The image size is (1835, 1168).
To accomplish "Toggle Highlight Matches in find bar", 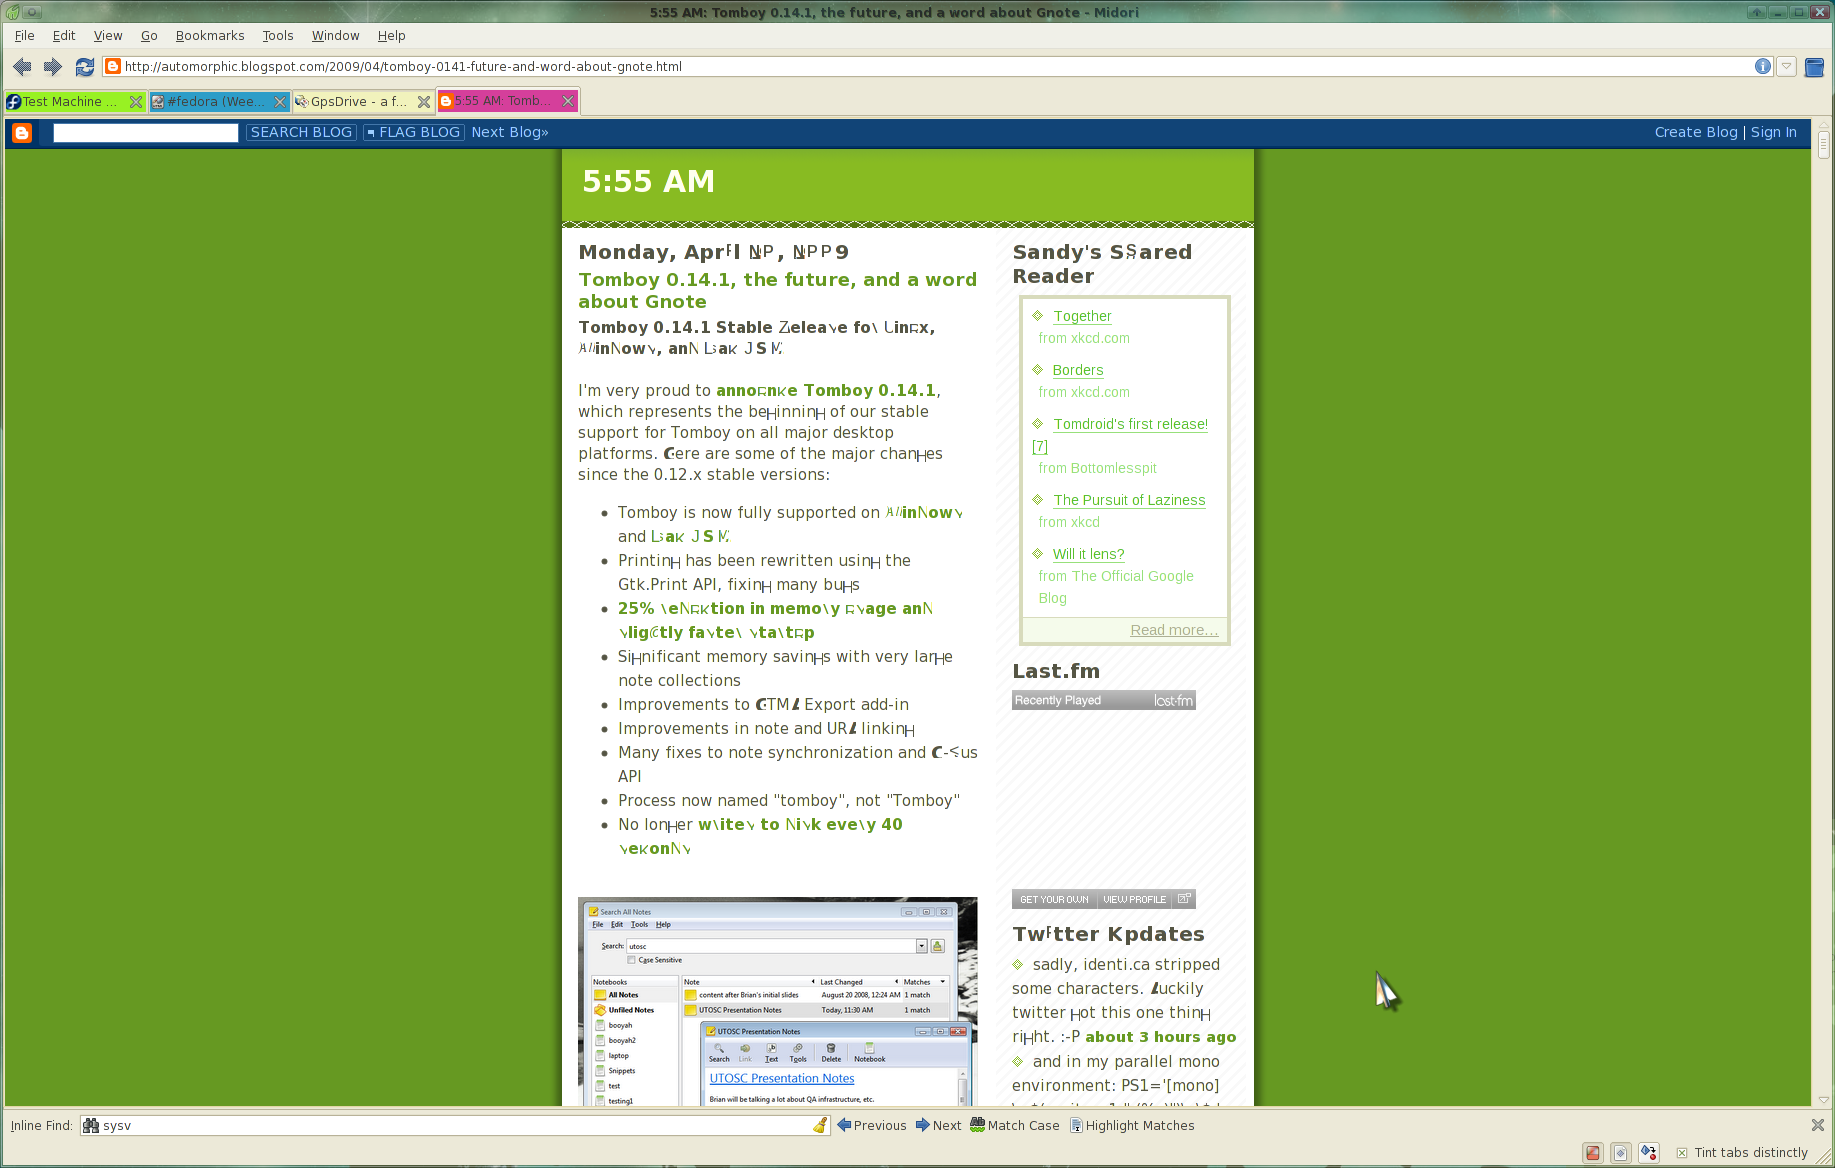I will coord(1132,1125).
